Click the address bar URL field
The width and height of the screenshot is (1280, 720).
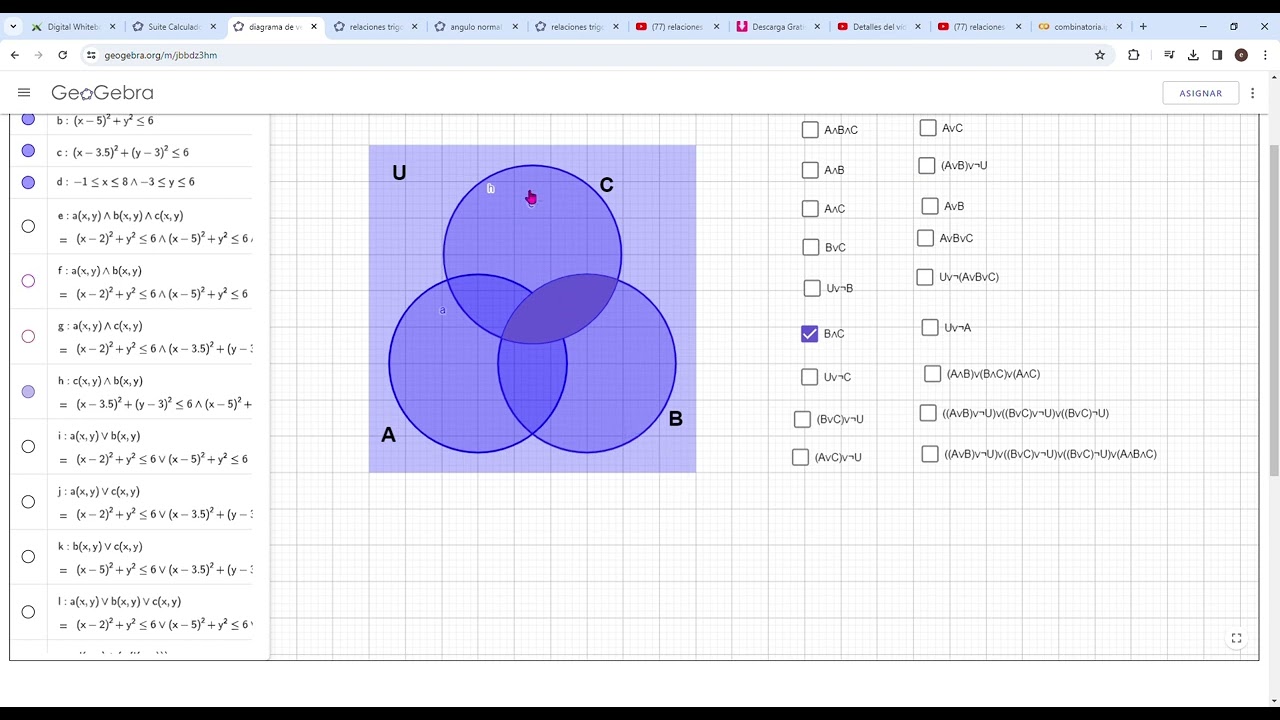click(x=590, y=55)
